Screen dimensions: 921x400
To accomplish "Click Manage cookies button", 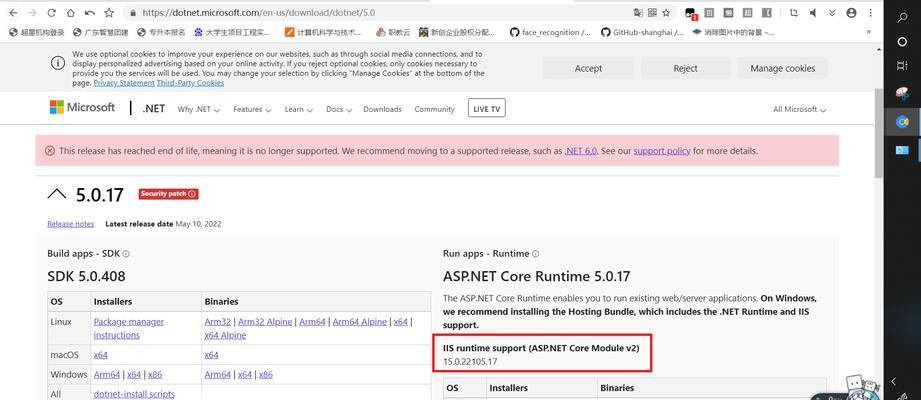I will (782, 68).
